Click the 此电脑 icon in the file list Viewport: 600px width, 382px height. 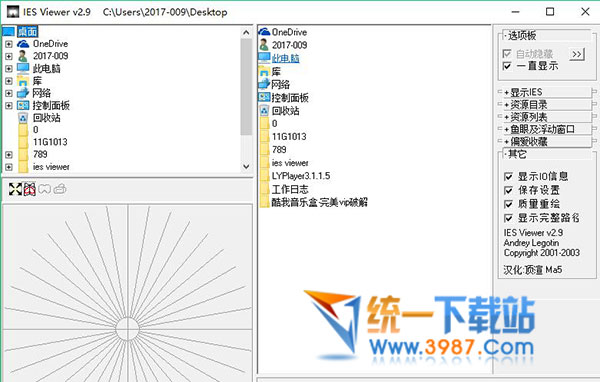264,58
